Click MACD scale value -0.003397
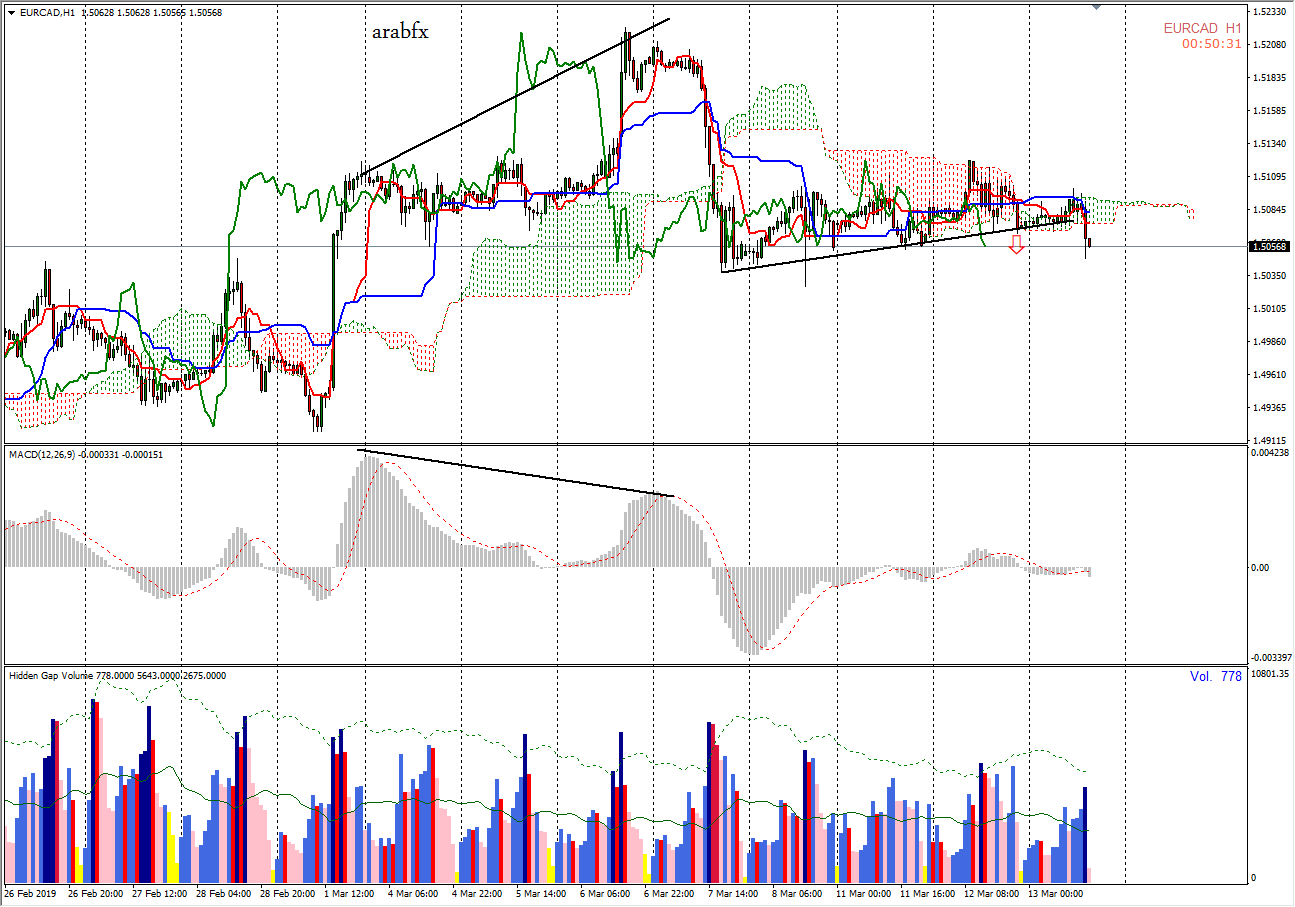Viewport: 1295px width, 907px height. point(1270,658)
